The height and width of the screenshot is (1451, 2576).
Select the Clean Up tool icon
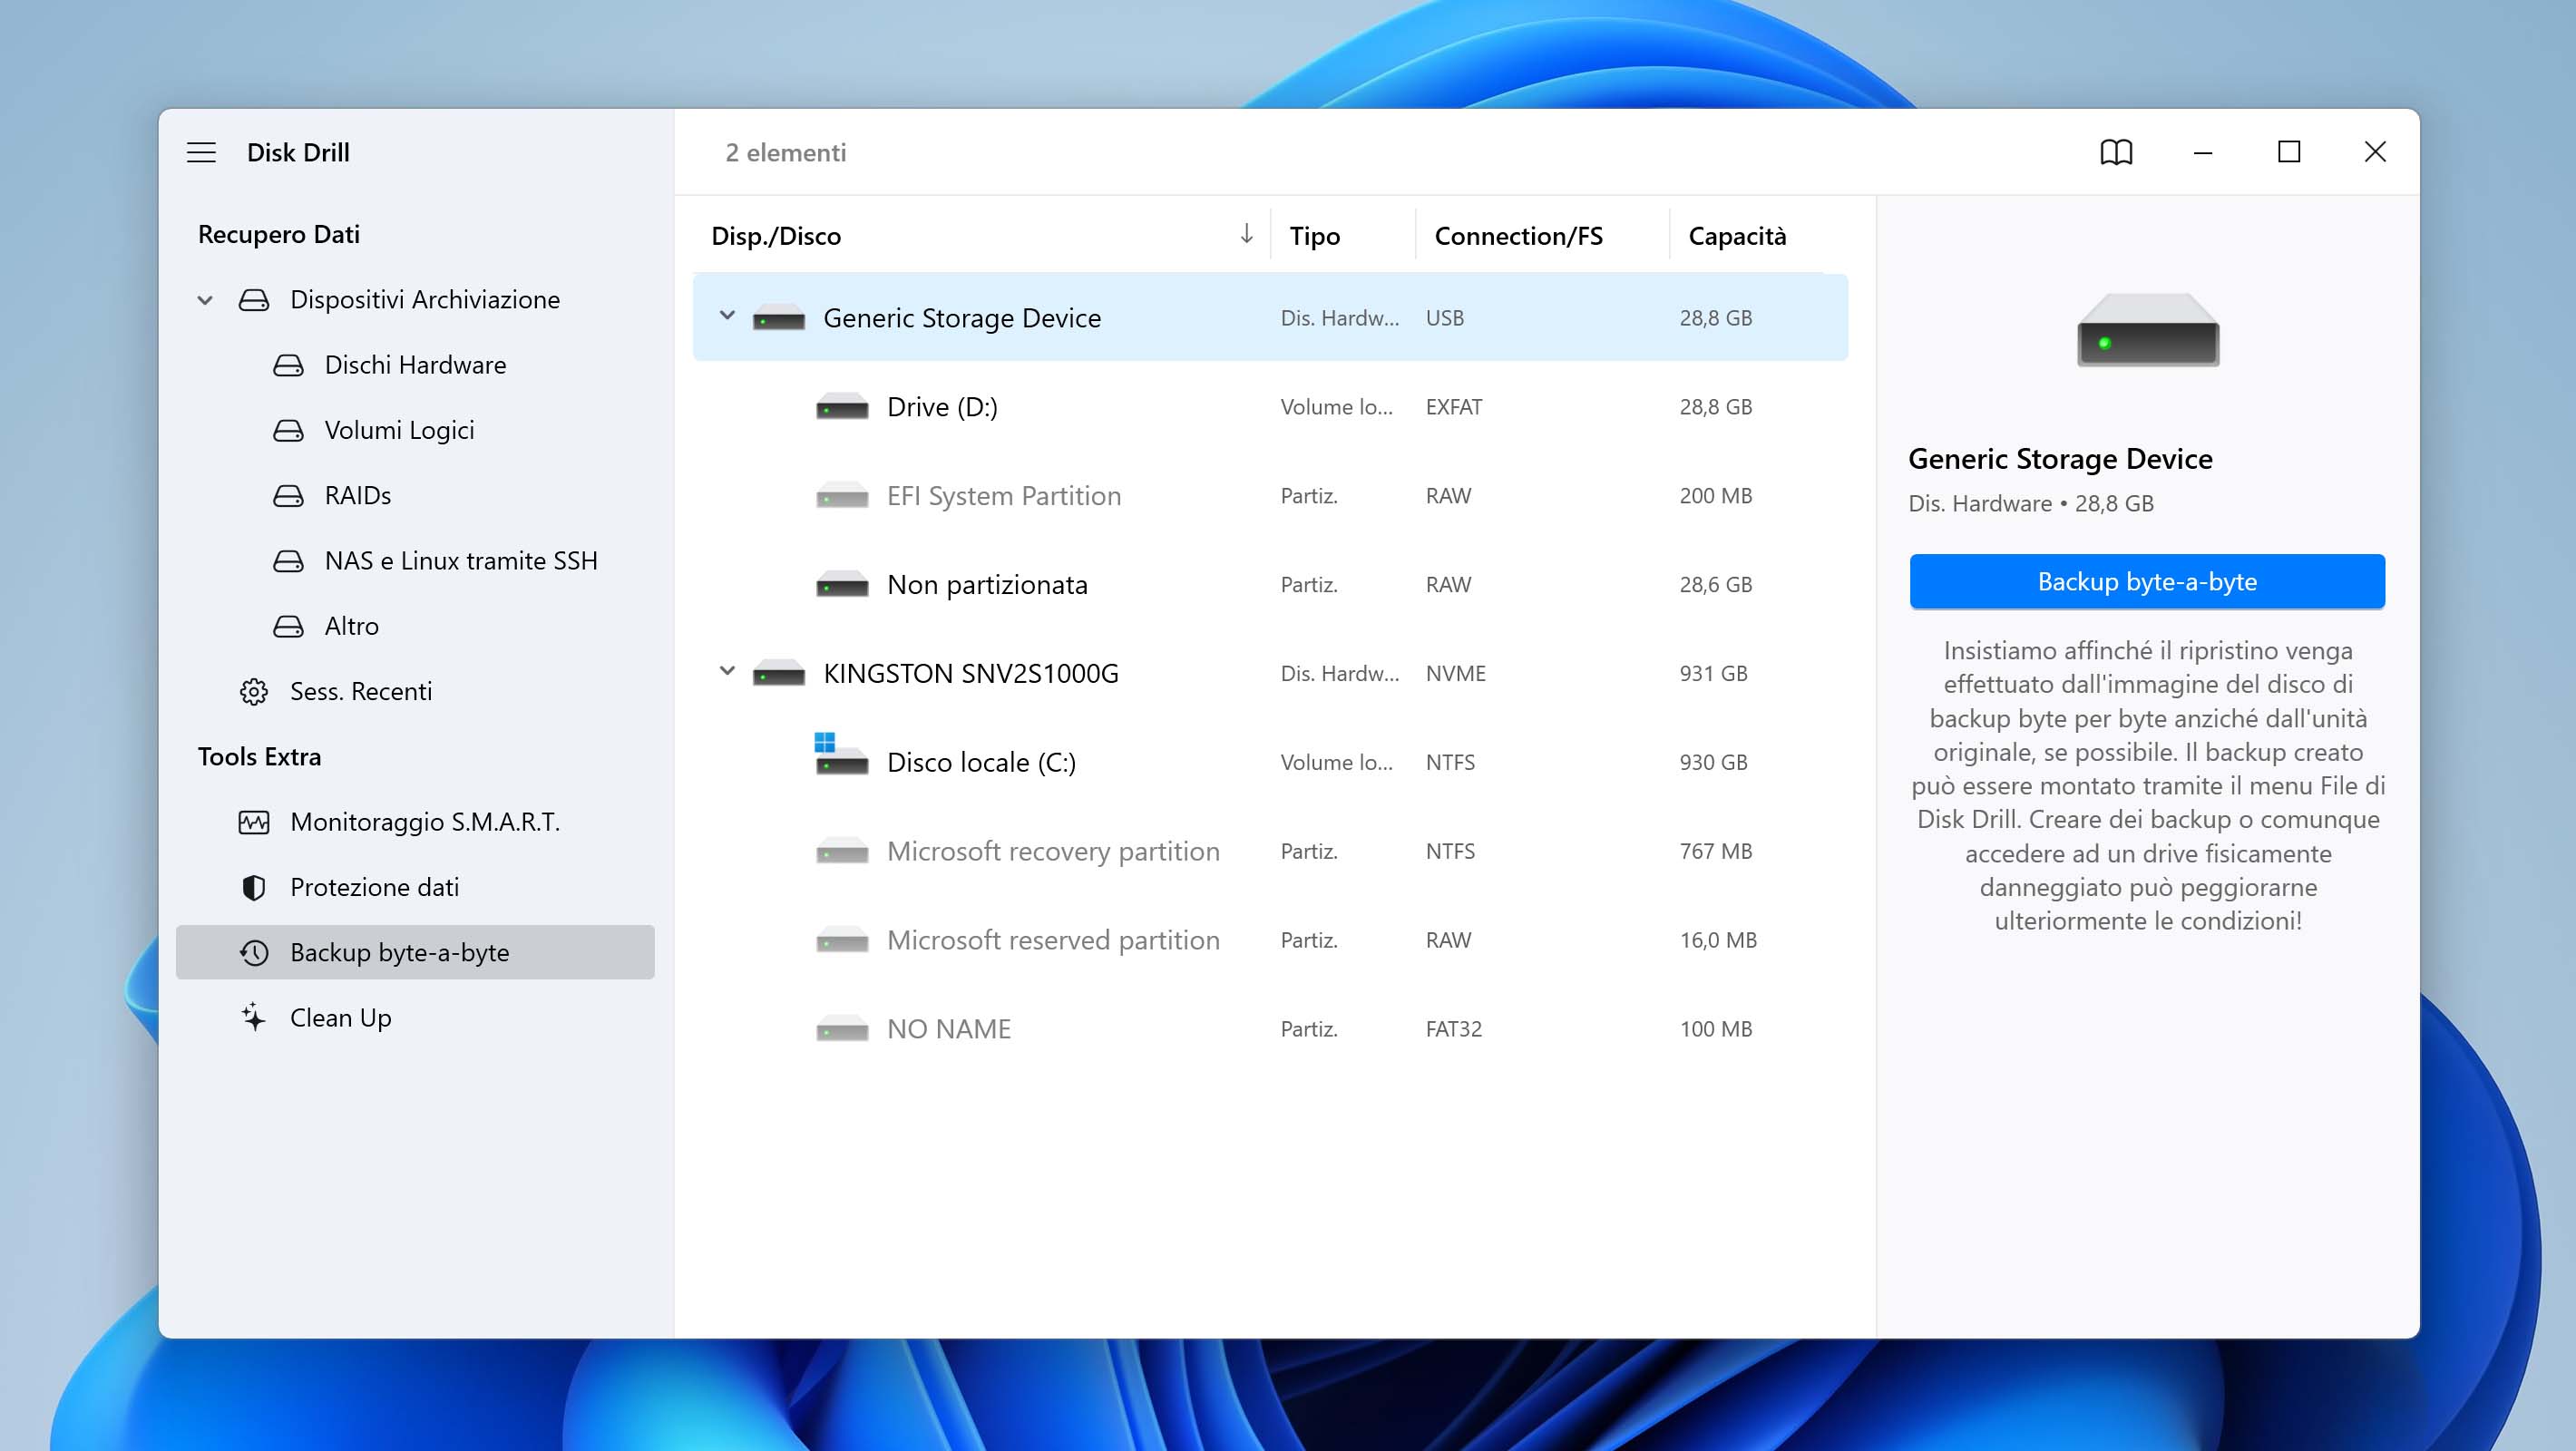click(x=255, y=1018)
